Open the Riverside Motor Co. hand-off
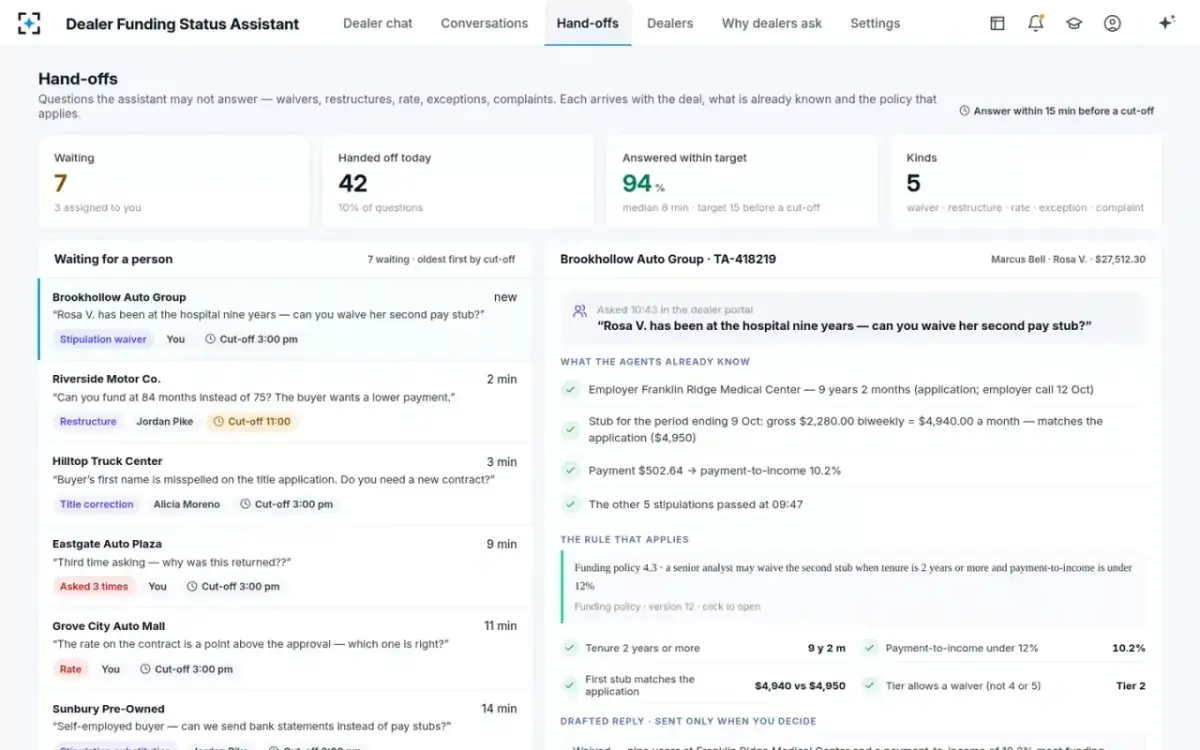The height and width of the screenshot is (750, 1200). (x=285, y=401)
